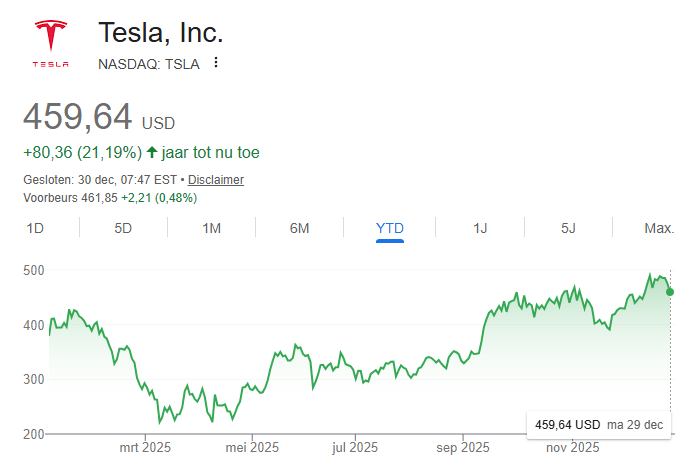682x463 pixels.
Task: Click the Tesla, Inc. company title
Action: coord(160,31)
